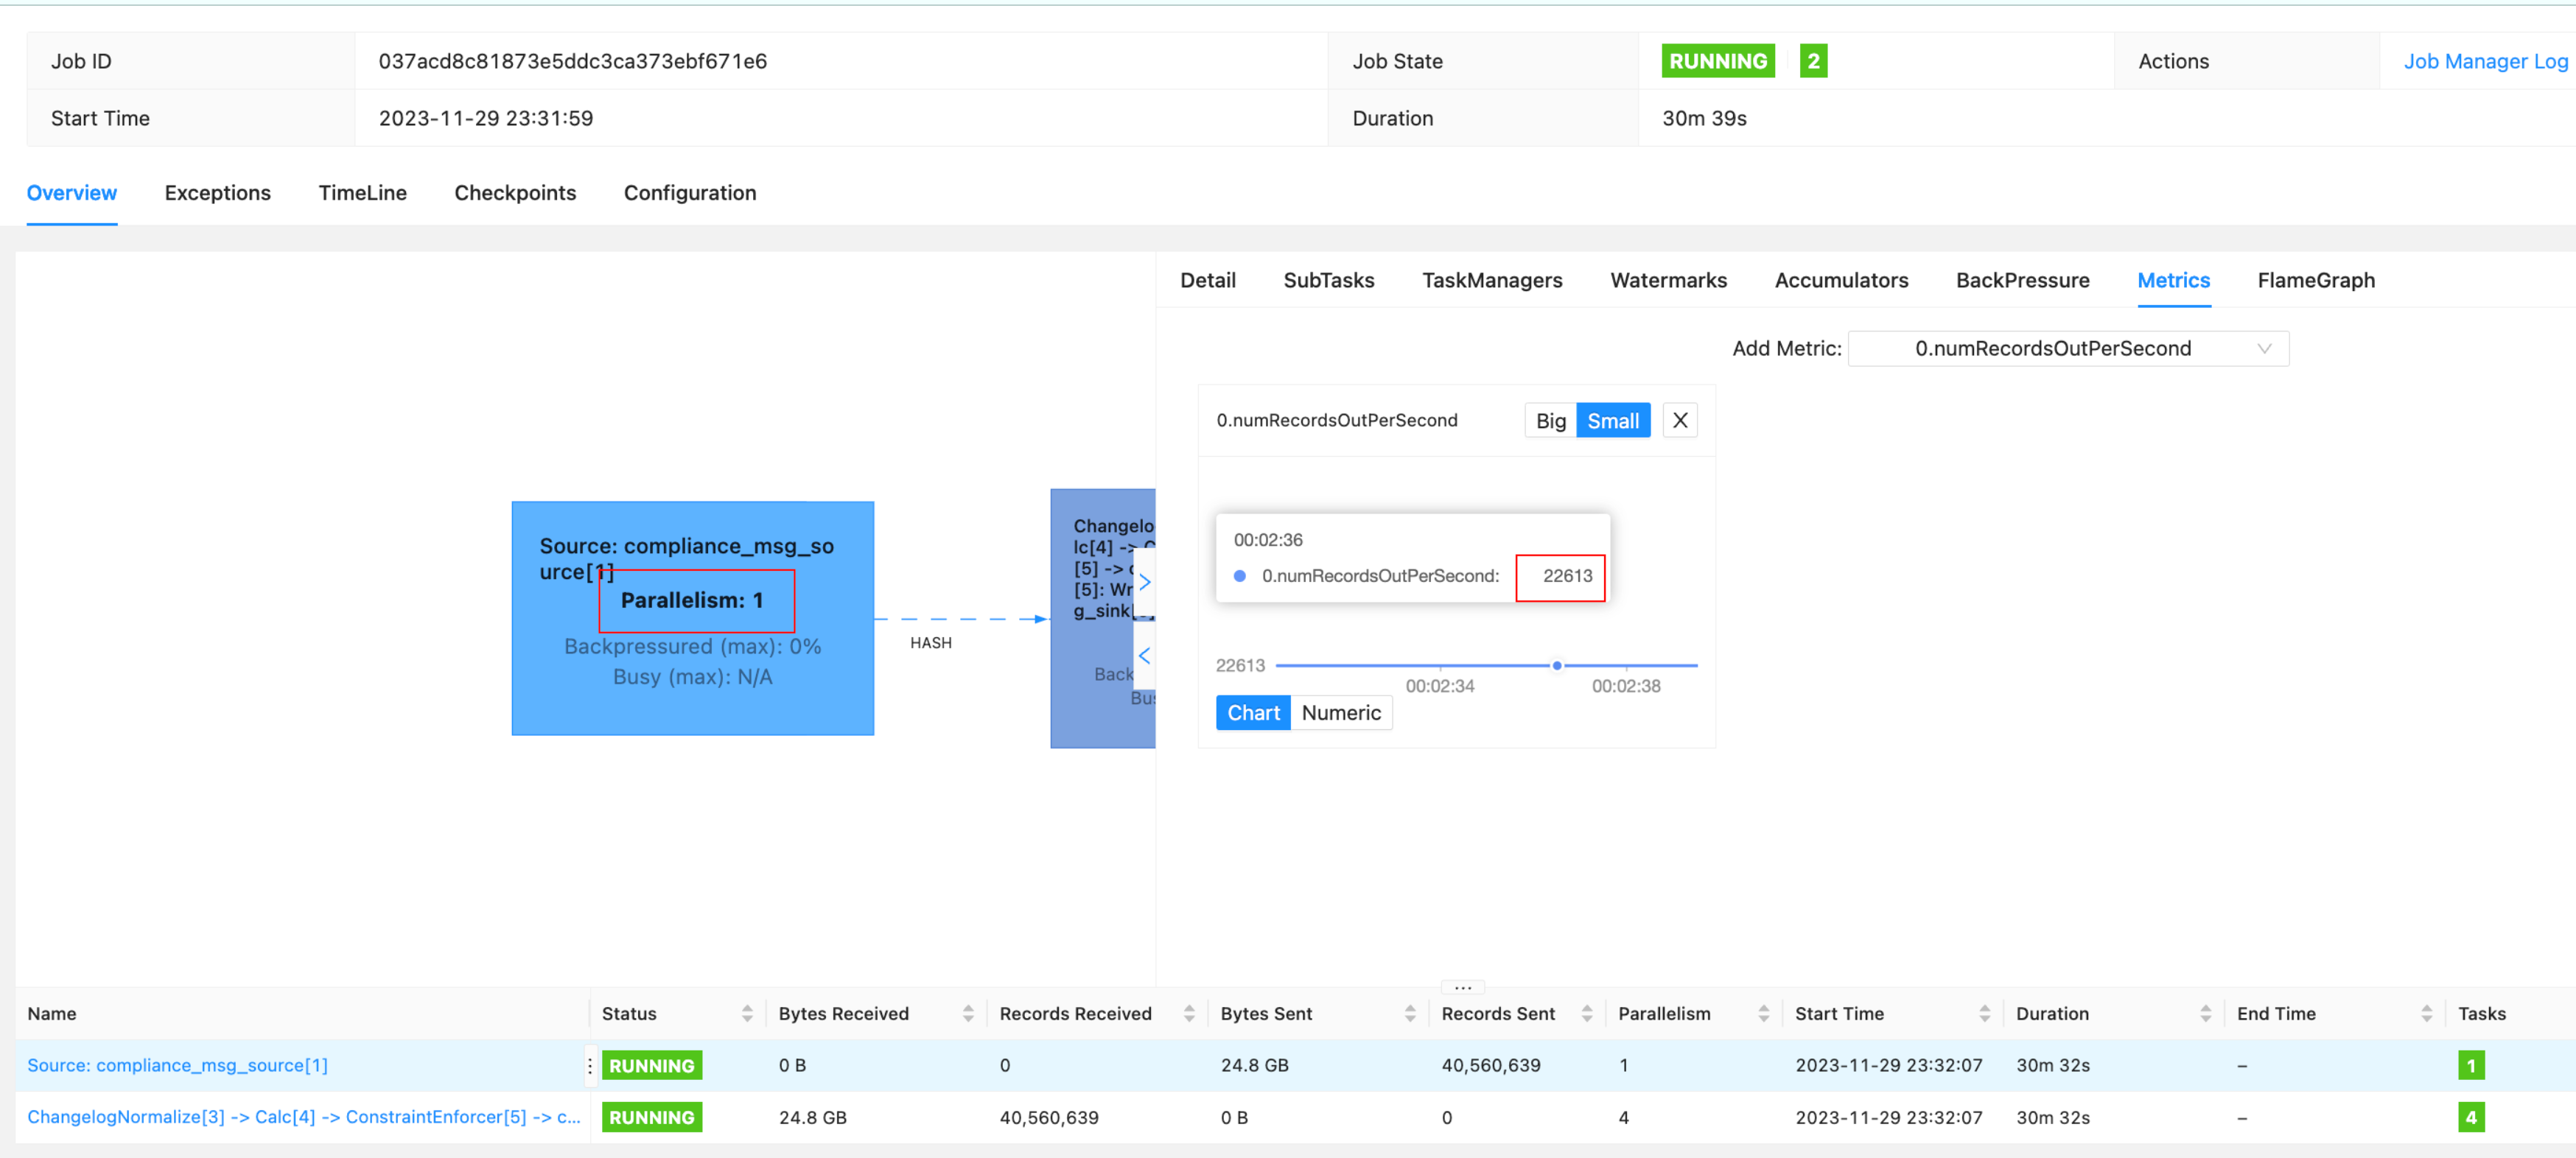
Task: Click the green task count badge 4
Action: coord(2470,1117)
